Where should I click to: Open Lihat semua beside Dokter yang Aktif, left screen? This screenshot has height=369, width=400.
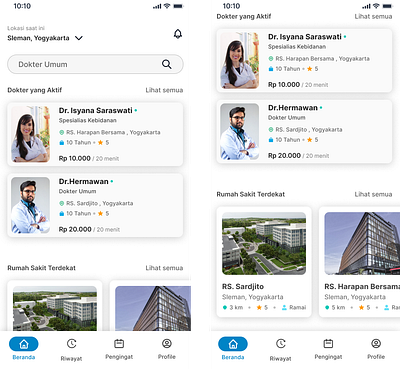coord(164,90)
